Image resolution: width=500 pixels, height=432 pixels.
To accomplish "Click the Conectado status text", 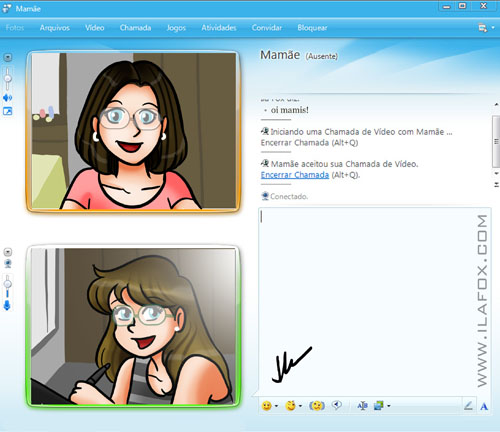I will coord(289,197).
